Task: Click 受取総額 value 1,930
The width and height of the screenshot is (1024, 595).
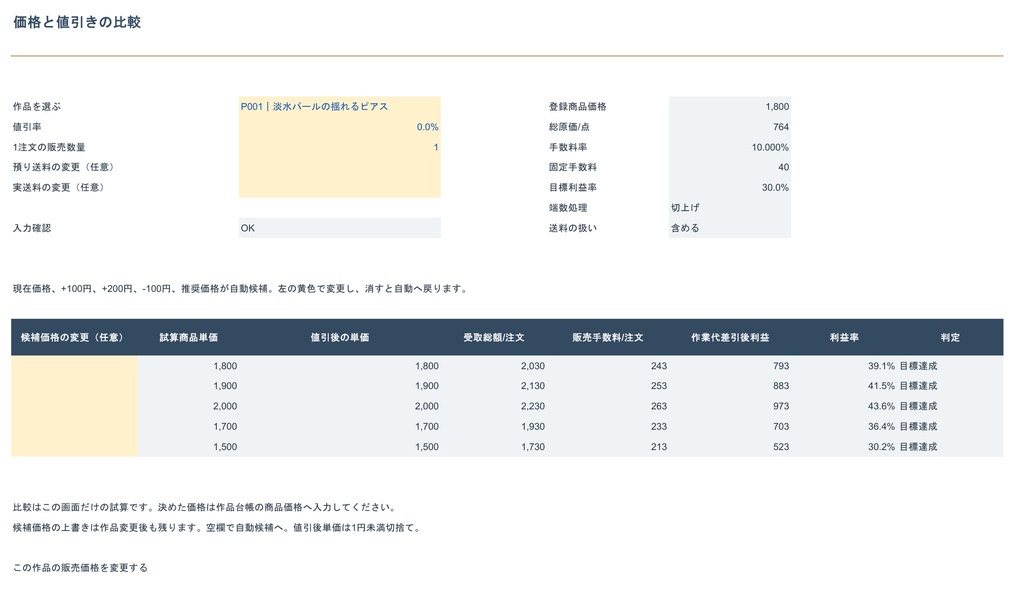Action: (x=533, y=426)
